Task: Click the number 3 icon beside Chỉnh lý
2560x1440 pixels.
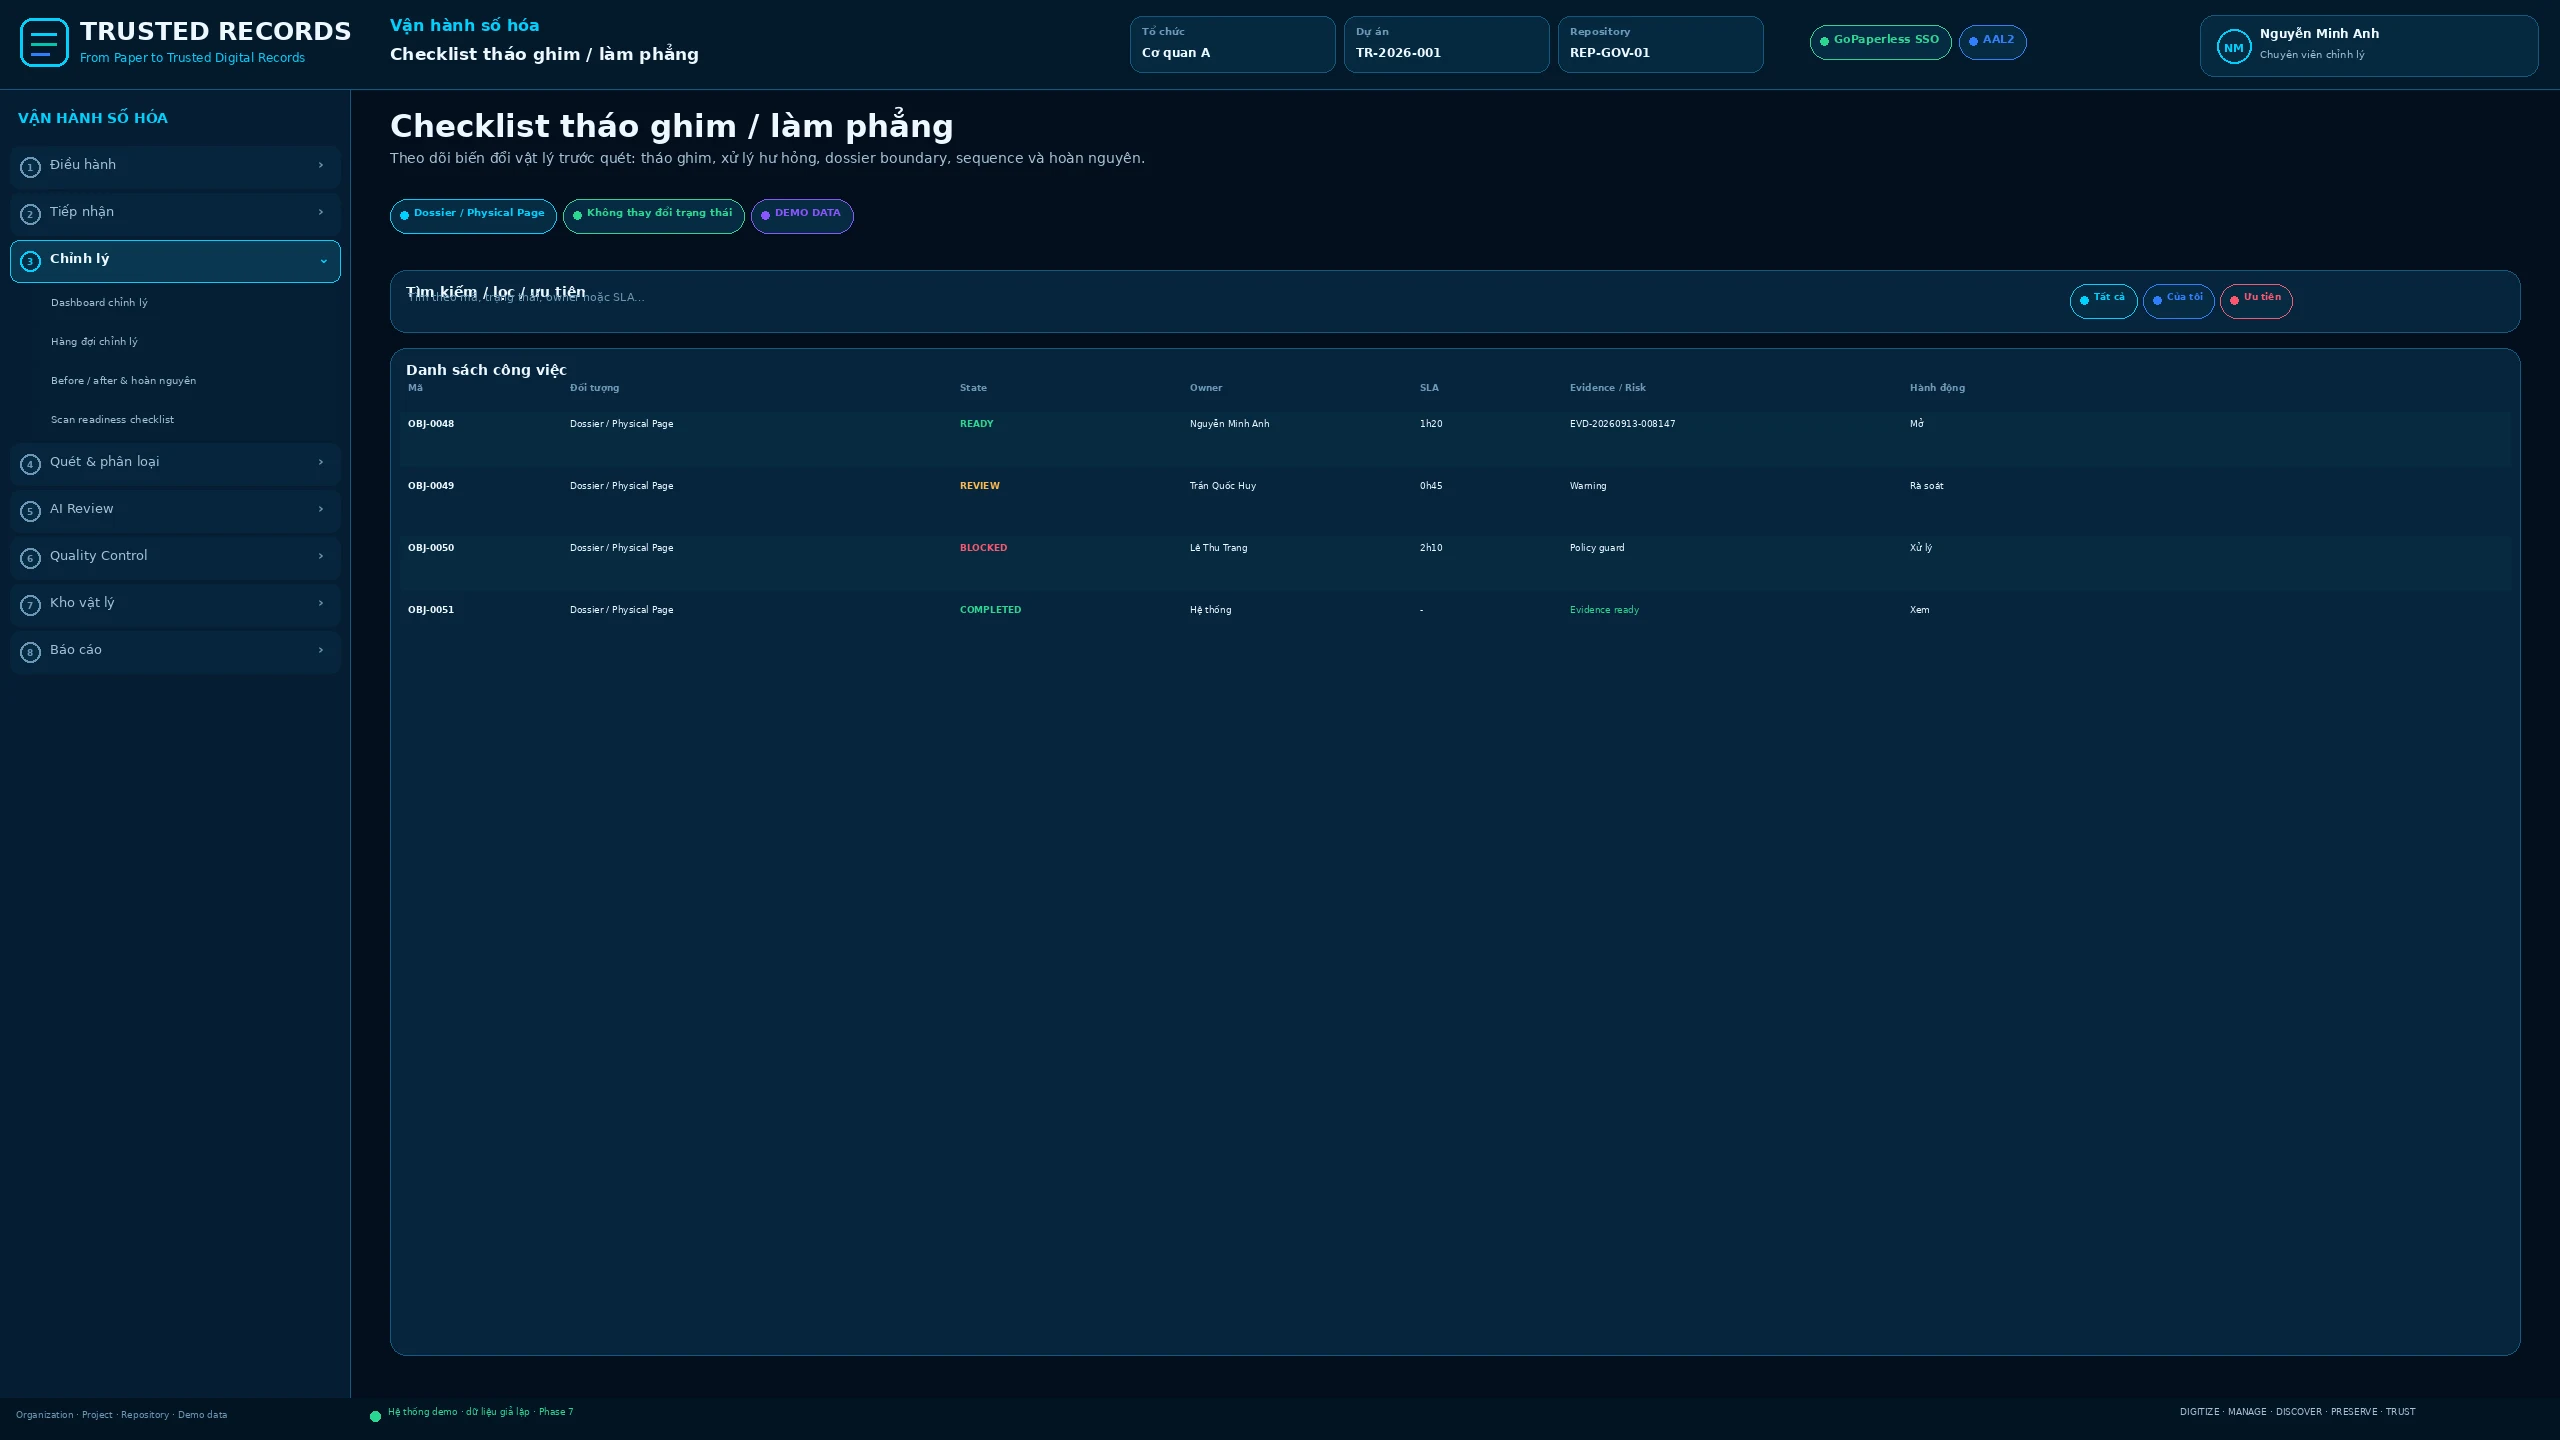Action: click(30, 261)
